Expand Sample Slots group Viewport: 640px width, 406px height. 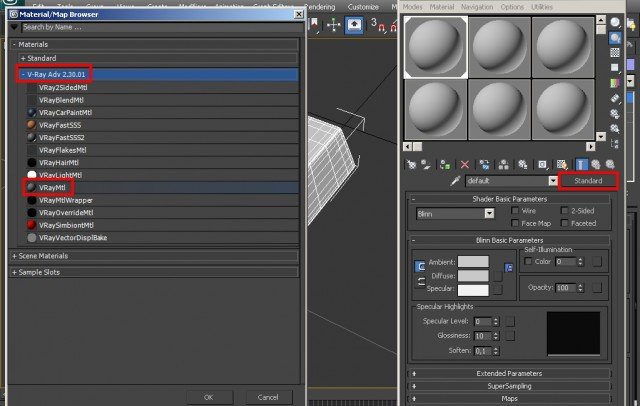(14, 272)
